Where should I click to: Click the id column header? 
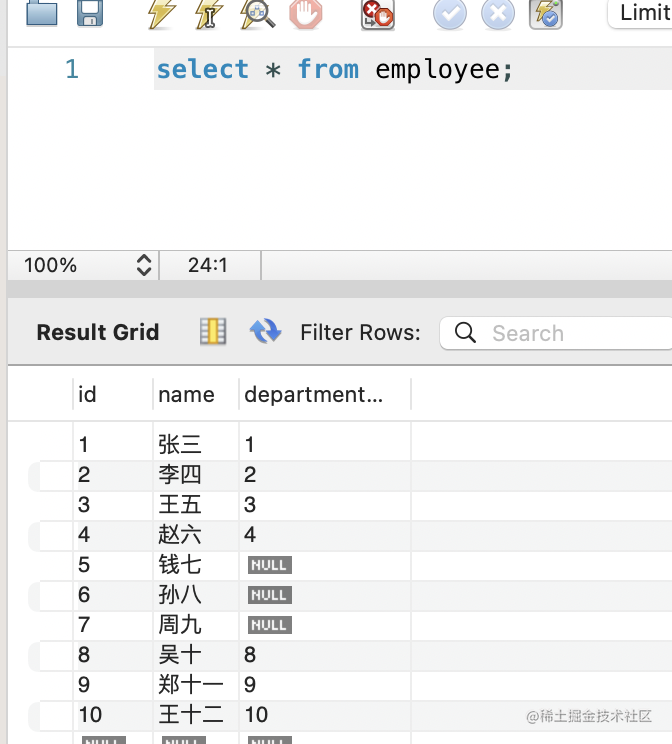pyautogui.click(x=113, y=394)
